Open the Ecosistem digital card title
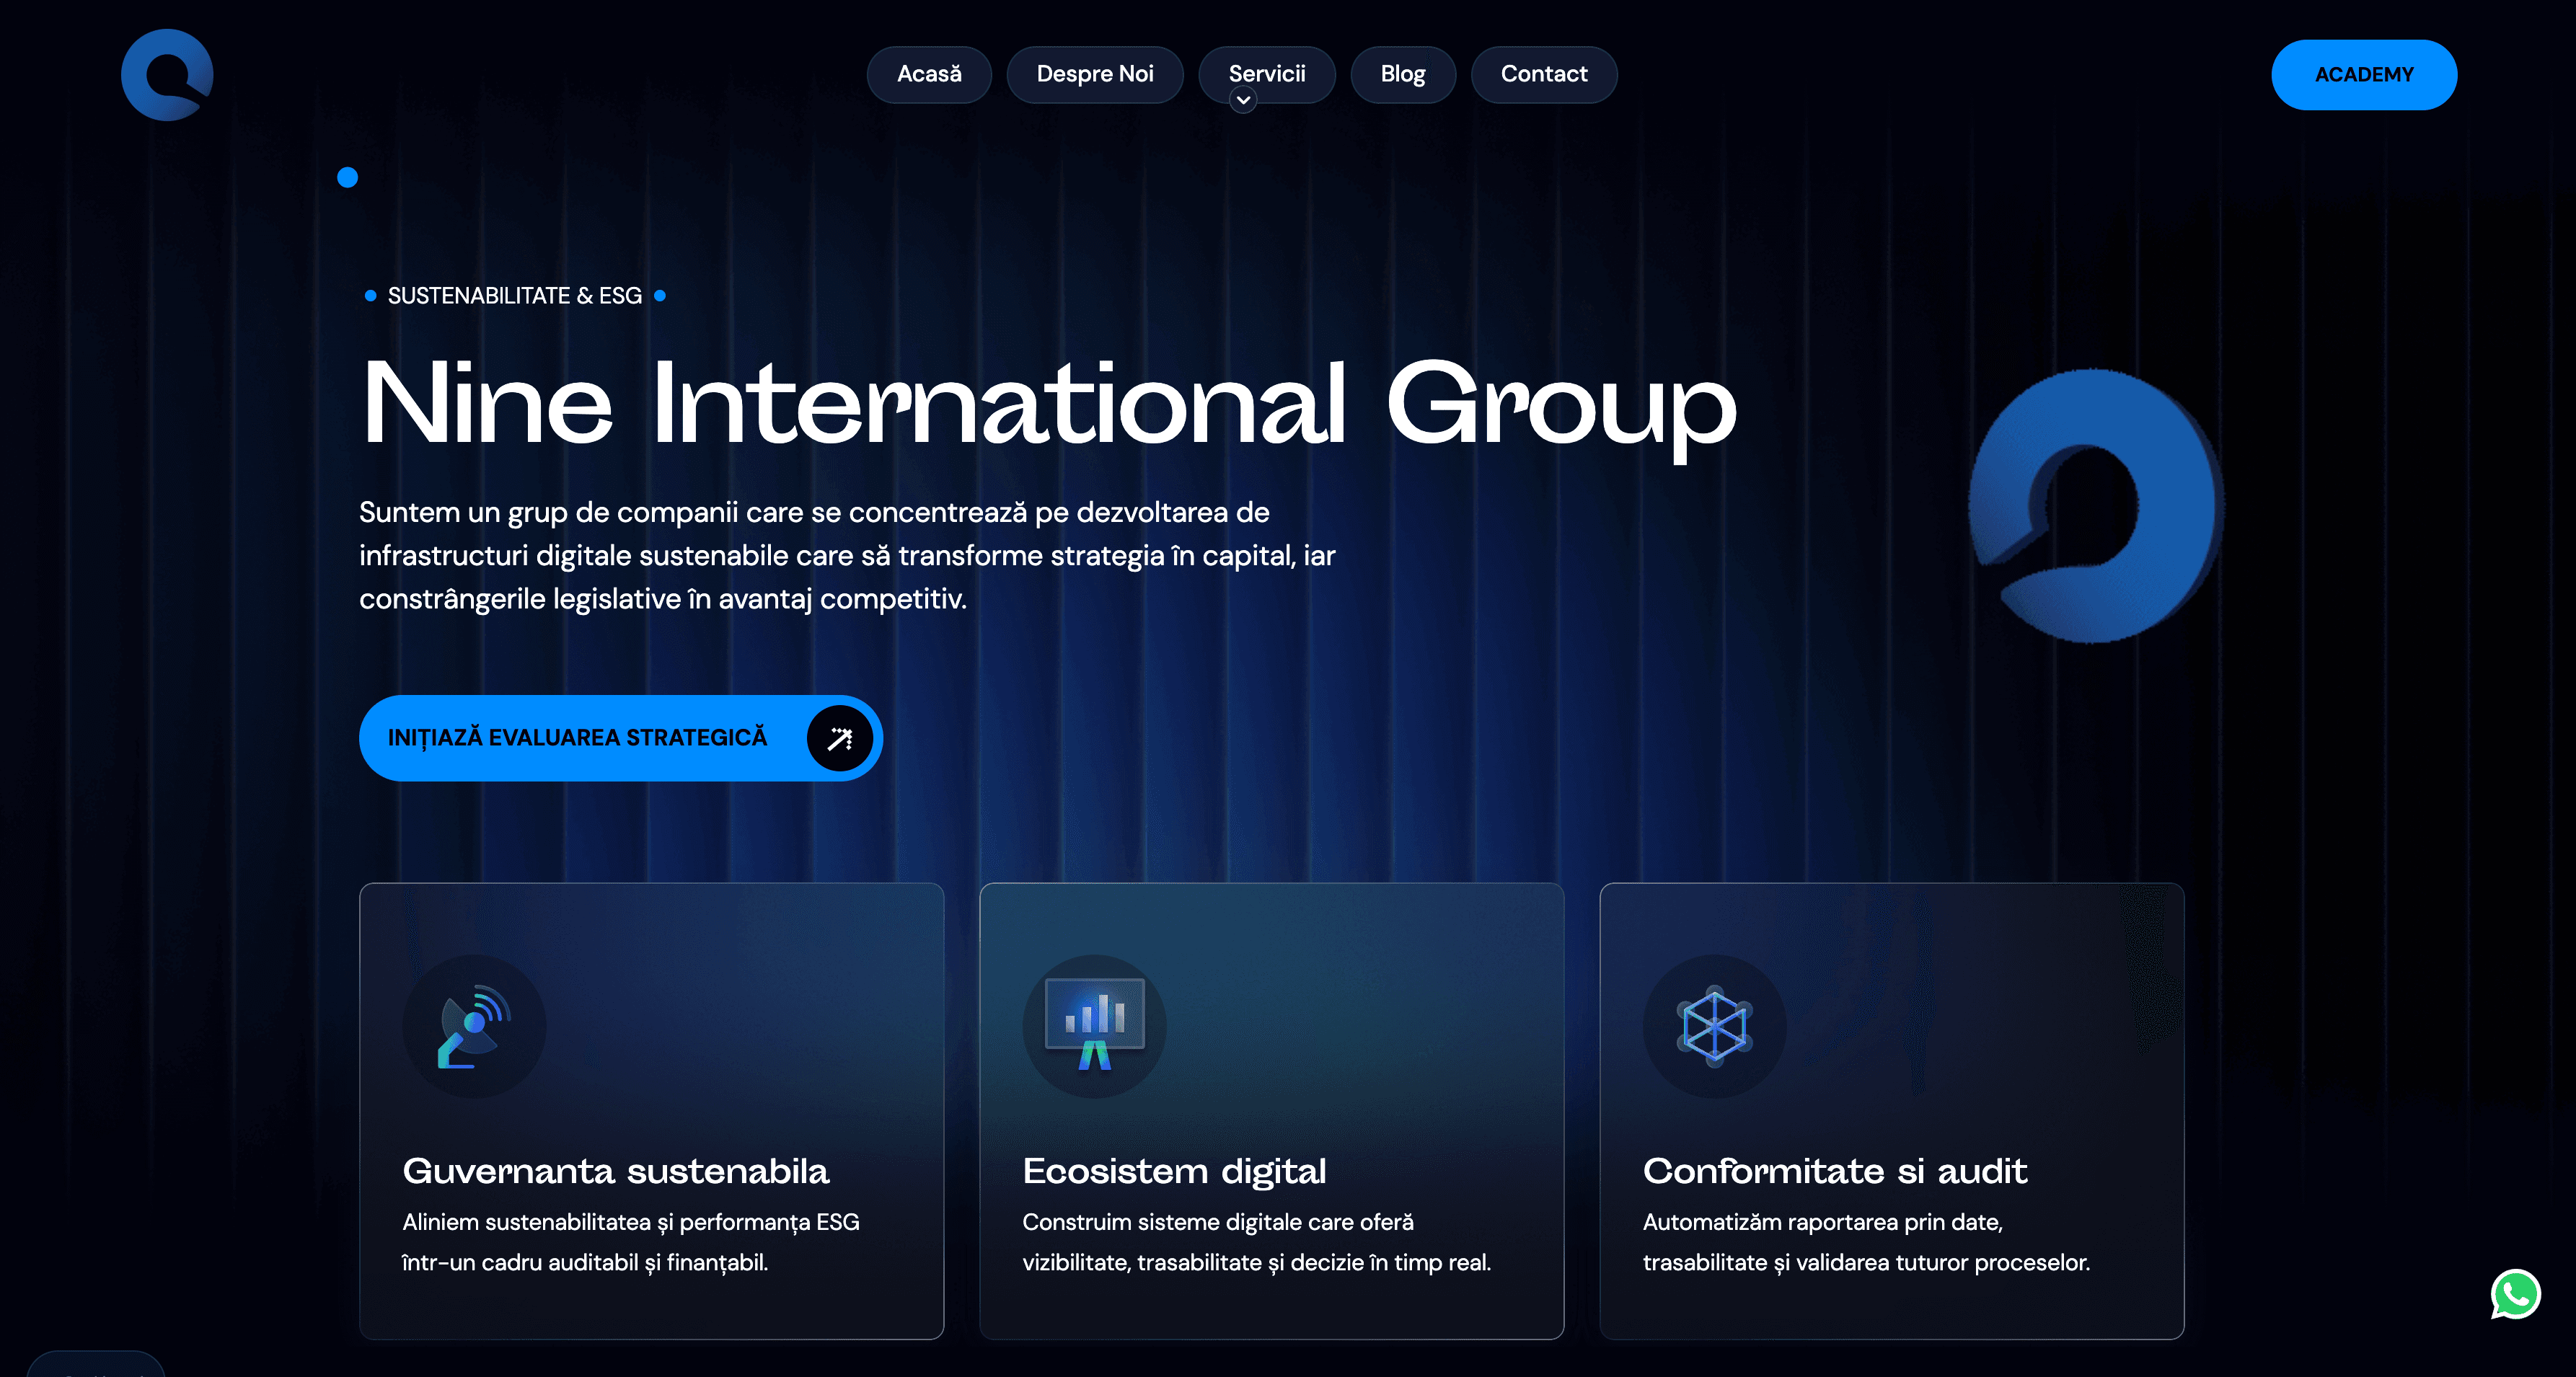2576x1377 pixels. pyautogui.click(x=1174, y=1171)
